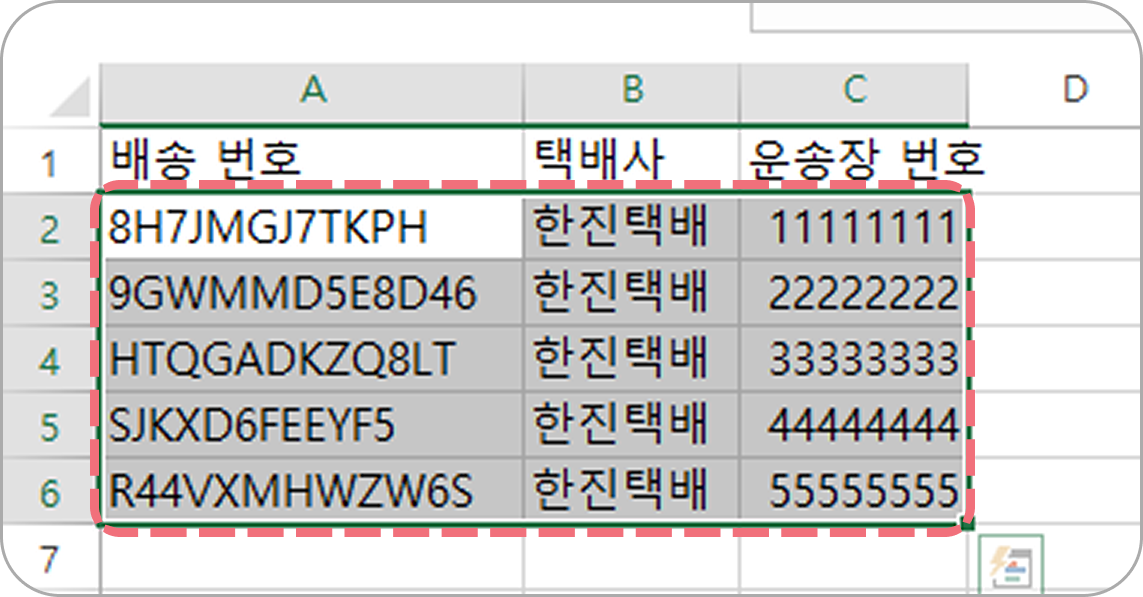The height and width of the screenshot is (597, 1143).
Task: Select row 4 header
Action: coord(51,359)
